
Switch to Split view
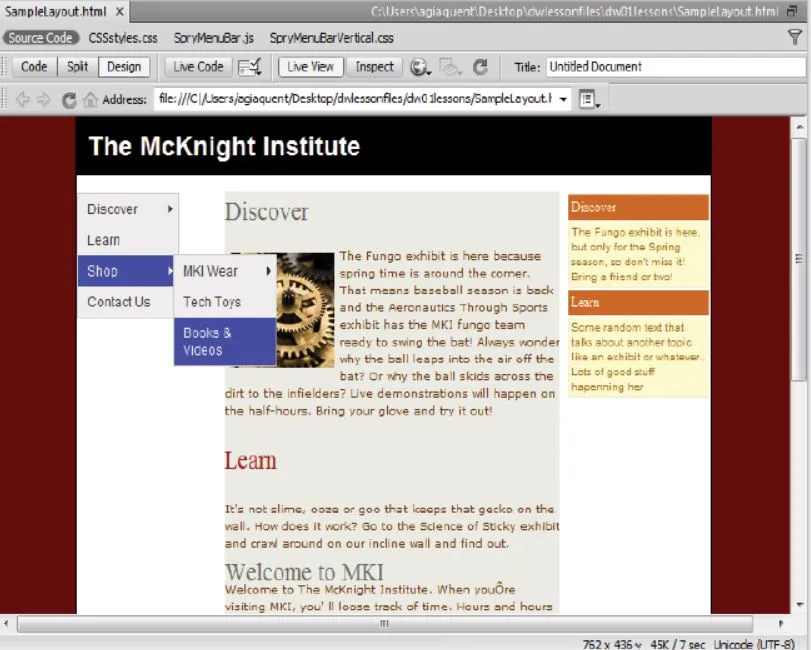77,67
